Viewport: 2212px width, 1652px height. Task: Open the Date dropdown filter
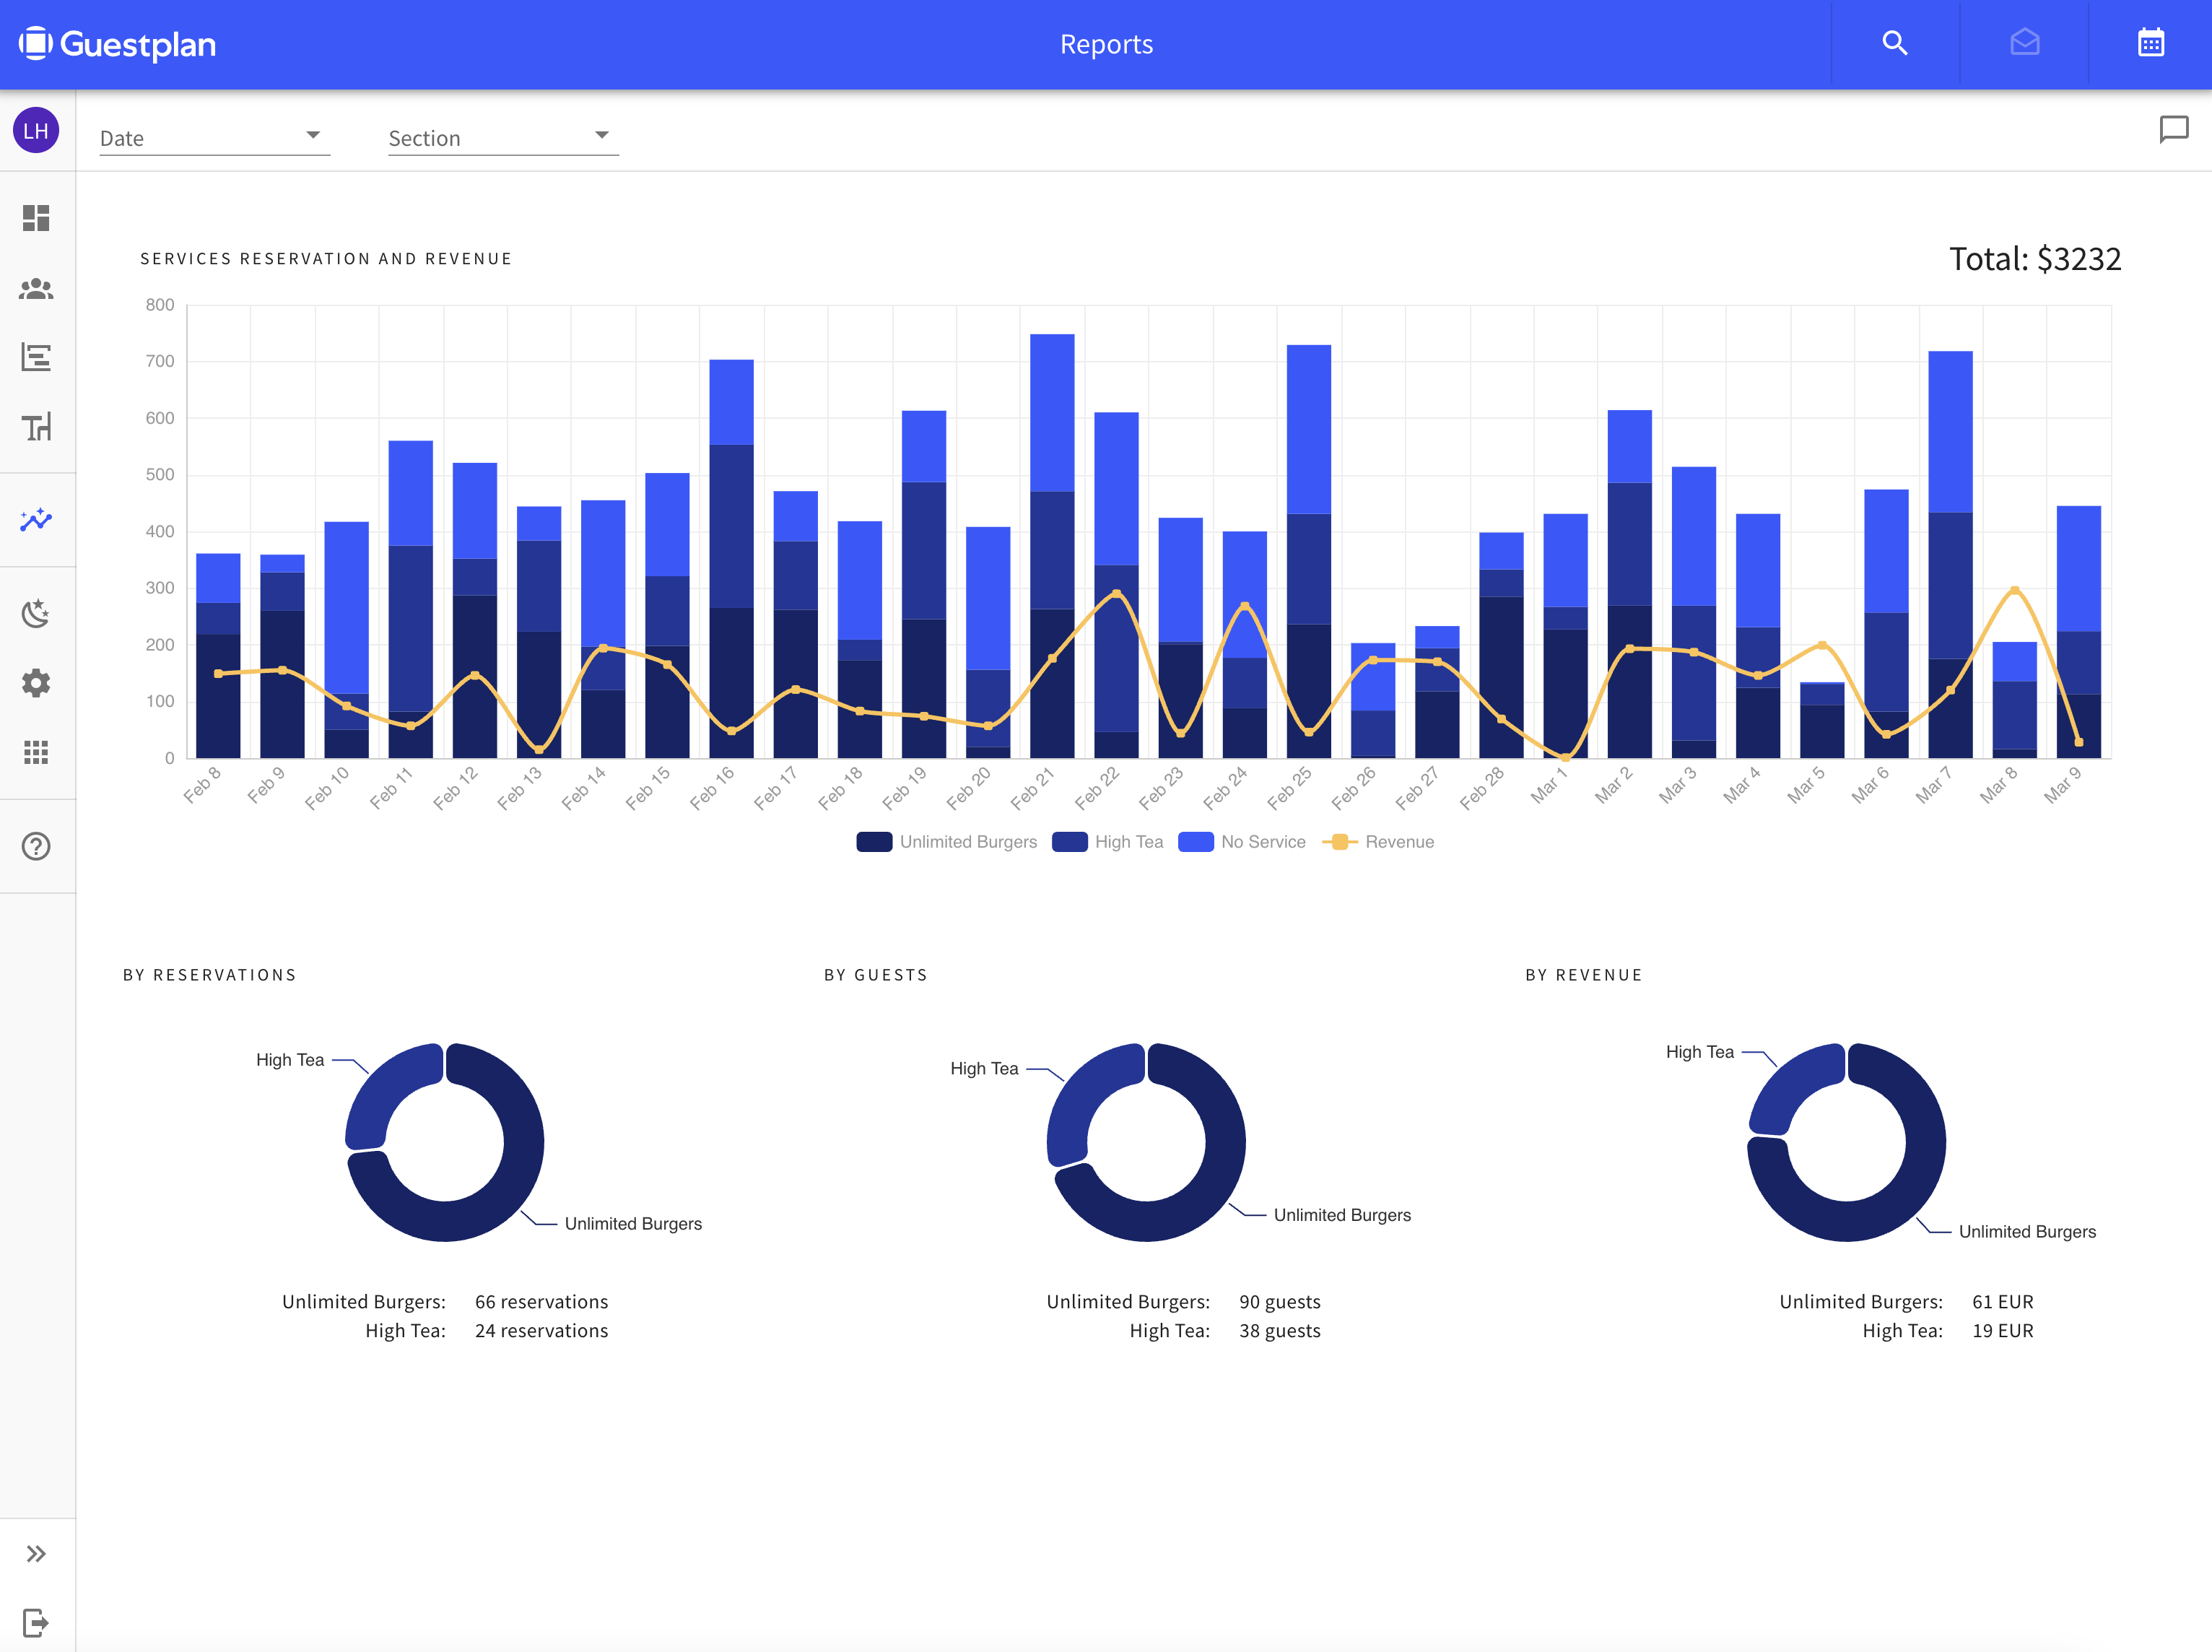pyautogui.click(x=214, y=138)
